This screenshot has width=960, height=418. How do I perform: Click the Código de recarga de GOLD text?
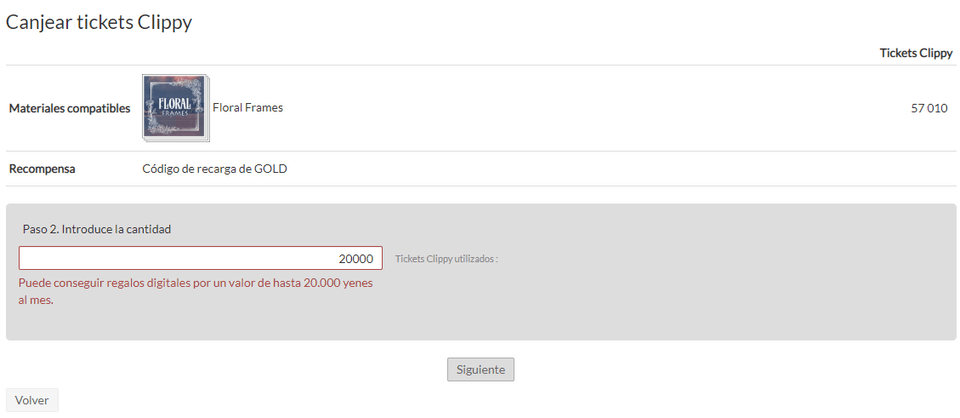click(215, 169)
